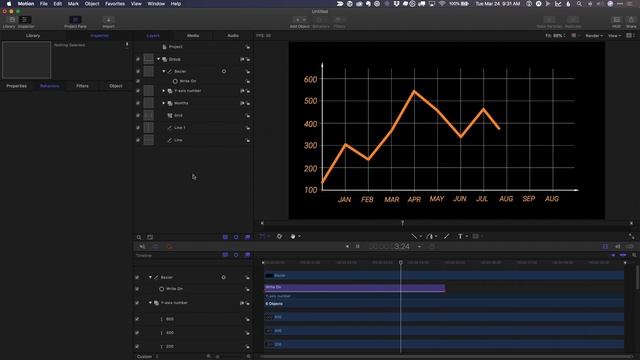
Task: Click the timeline playhead on the ruler
Action: [x=401, y=262]
